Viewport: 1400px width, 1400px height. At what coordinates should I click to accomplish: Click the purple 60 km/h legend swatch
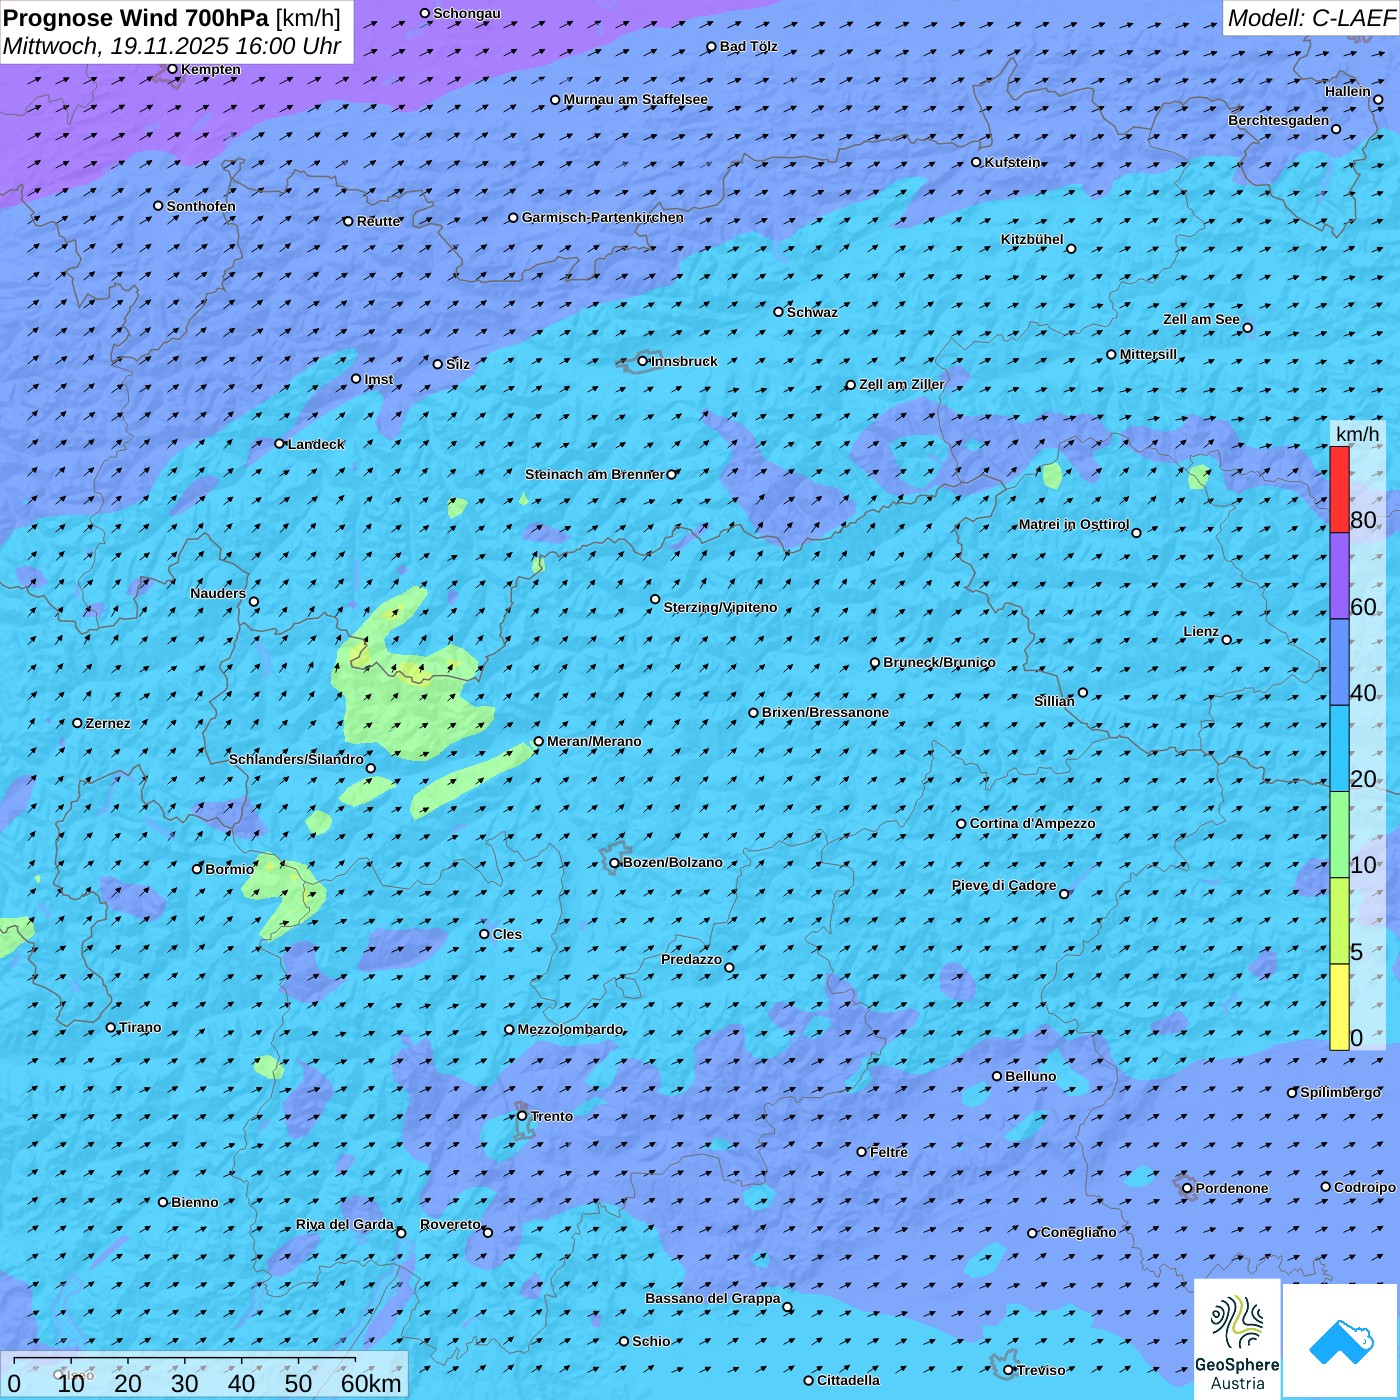1339,576
